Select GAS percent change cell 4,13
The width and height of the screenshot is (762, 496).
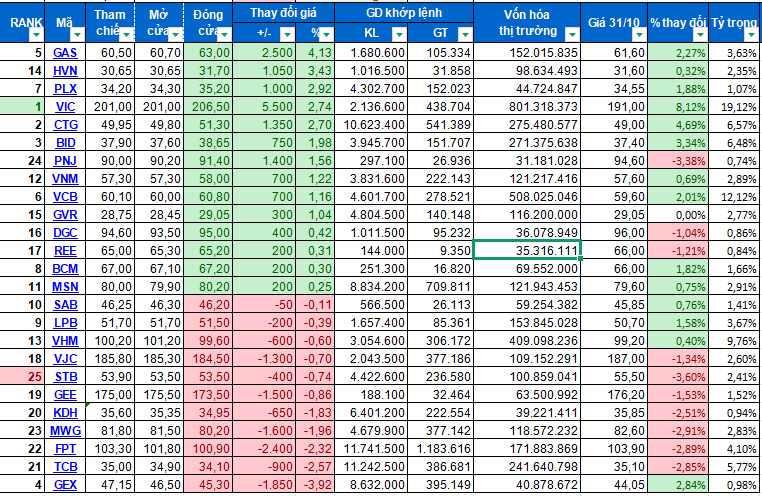(x=314, y=52)
